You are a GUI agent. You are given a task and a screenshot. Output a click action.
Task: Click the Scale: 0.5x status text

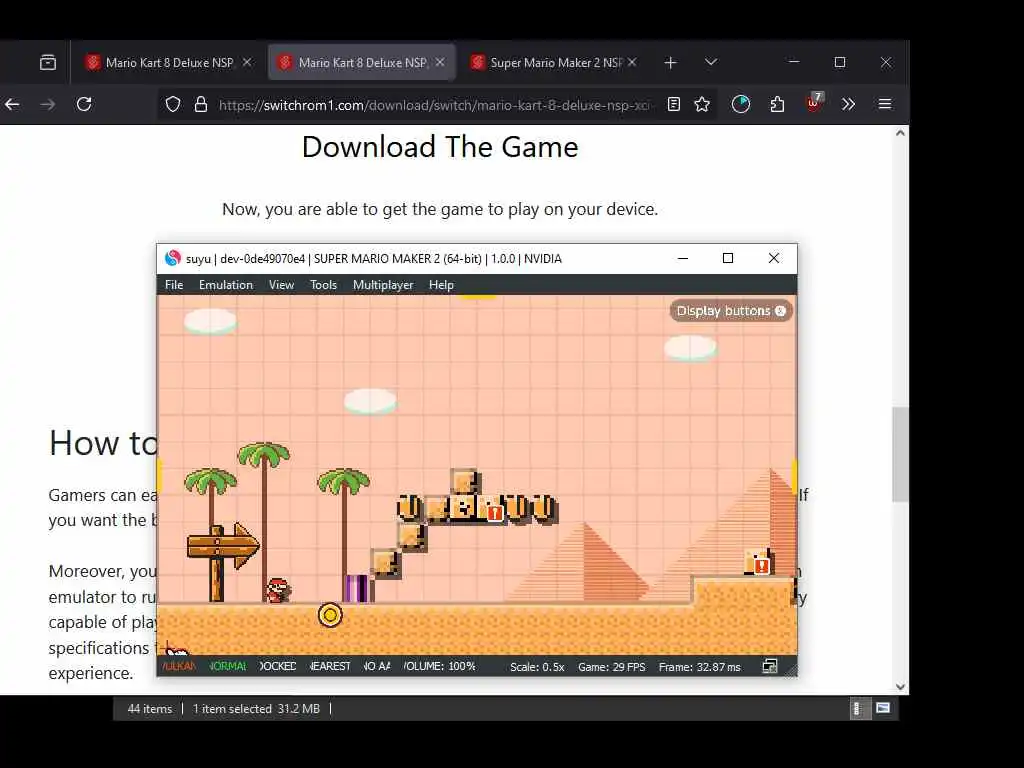point(537,667)
